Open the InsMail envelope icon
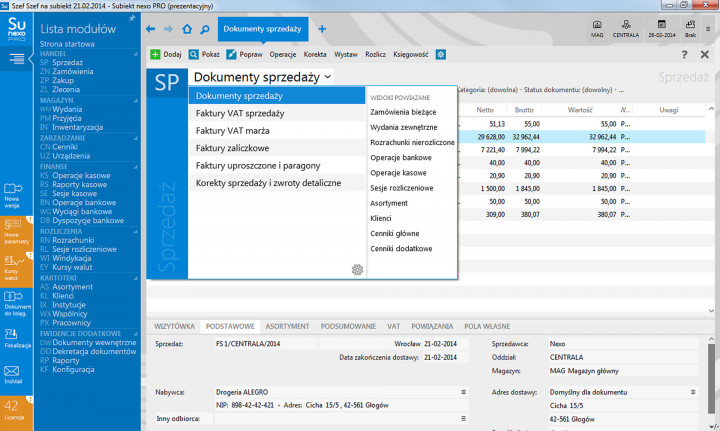The height and width of the screenshot is (431, 720). coord(14,371)
